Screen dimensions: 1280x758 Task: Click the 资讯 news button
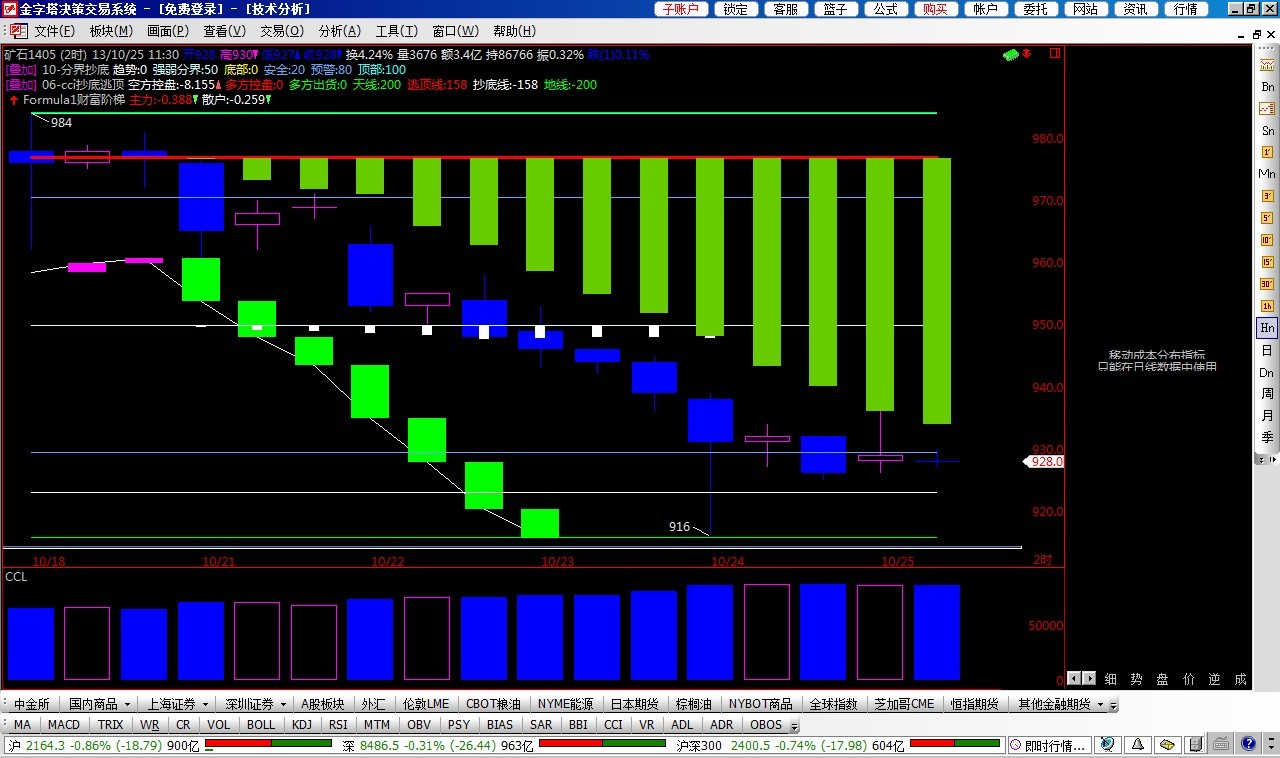[1135, 9]
